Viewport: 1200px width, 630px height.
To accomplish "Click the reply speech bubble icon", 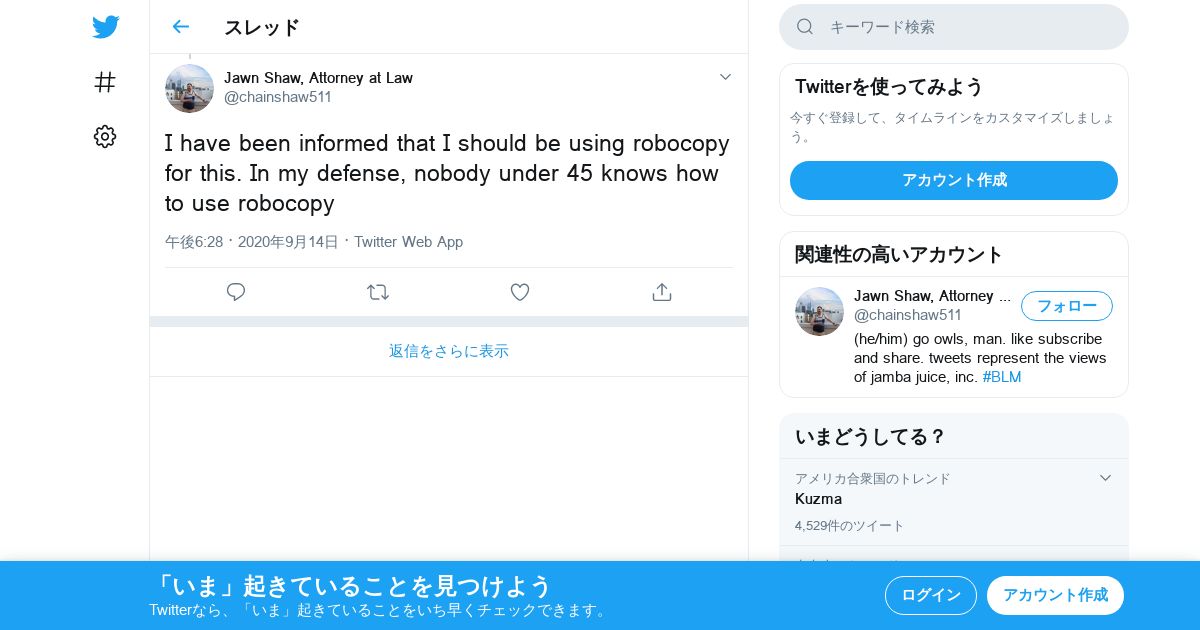I will (x=236, y=292).
